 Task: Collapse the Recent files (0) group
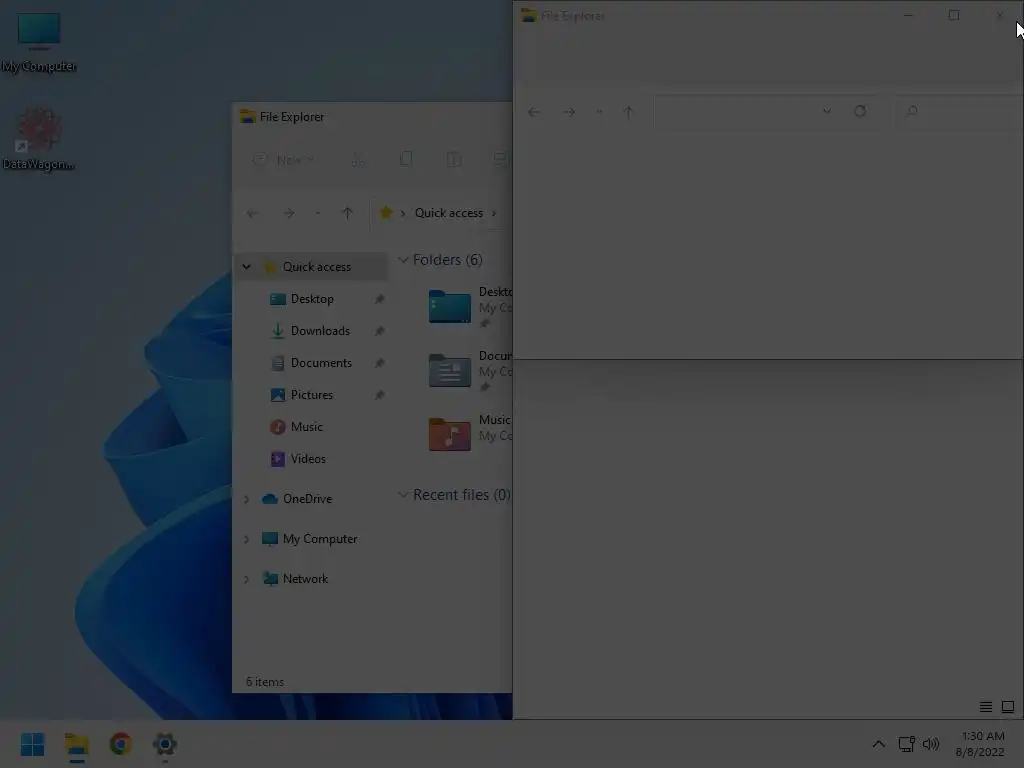[403, 495]
